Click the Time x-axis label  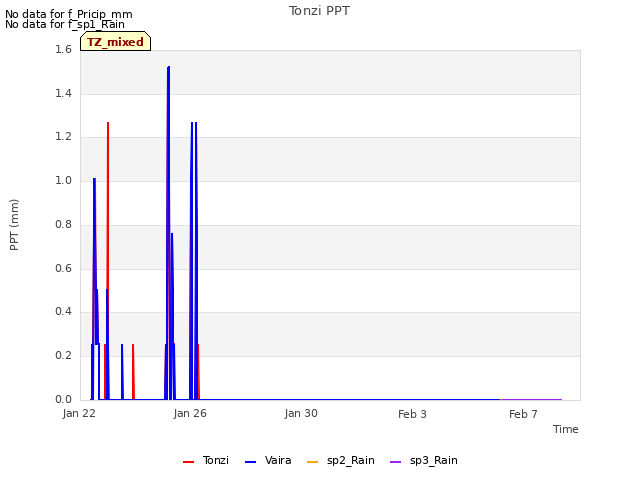[566, 429]
